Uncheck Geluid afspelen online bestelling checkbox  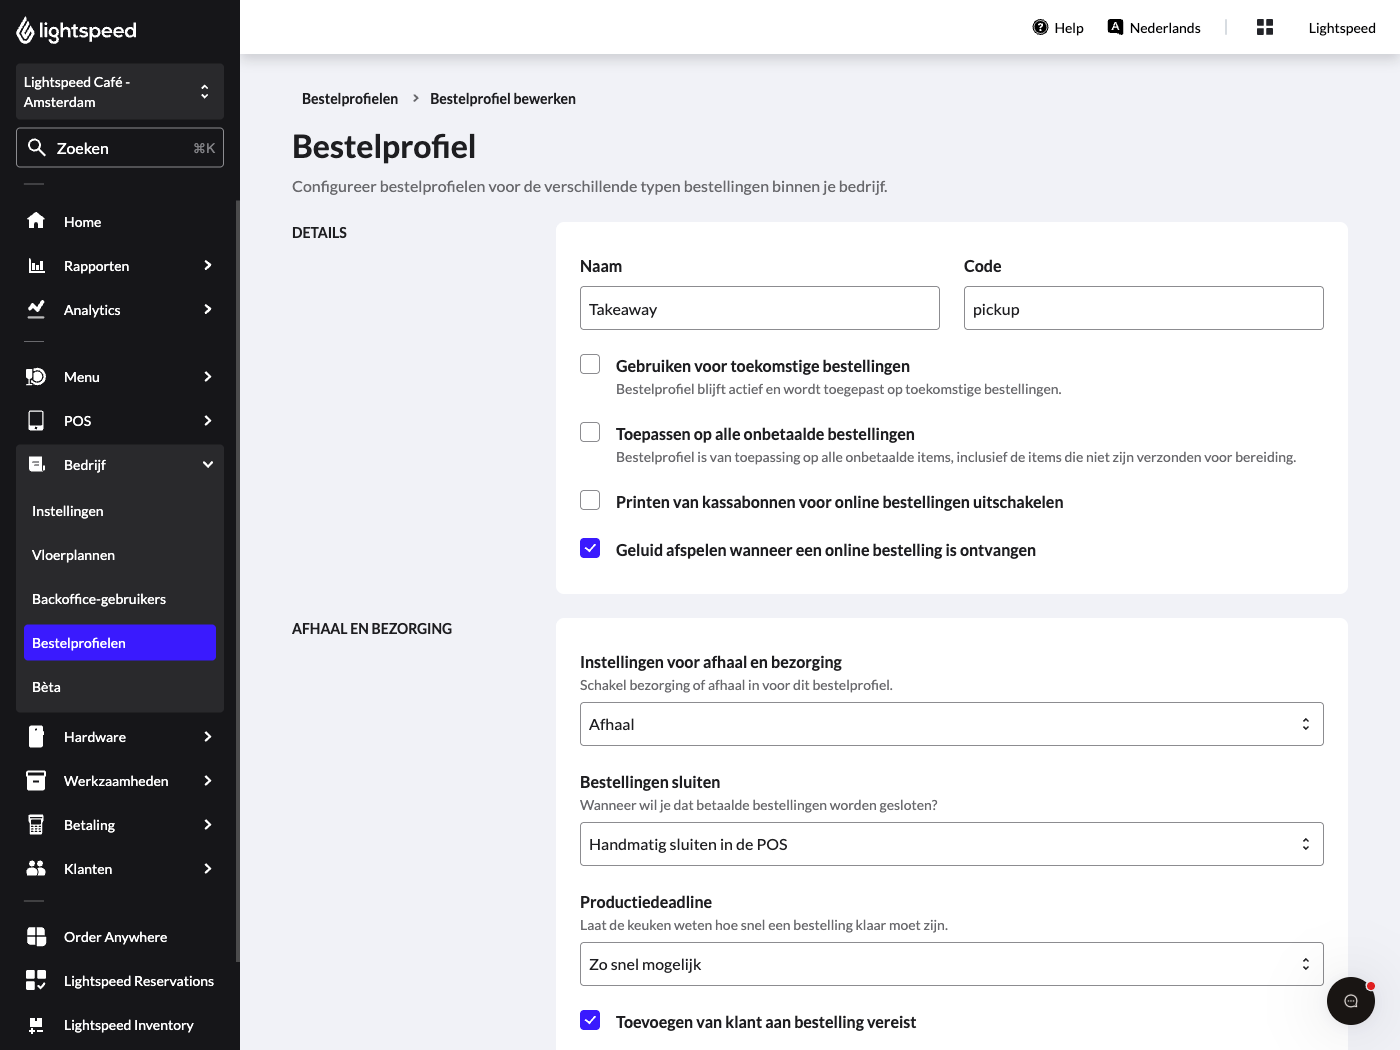tap(590, 548)
